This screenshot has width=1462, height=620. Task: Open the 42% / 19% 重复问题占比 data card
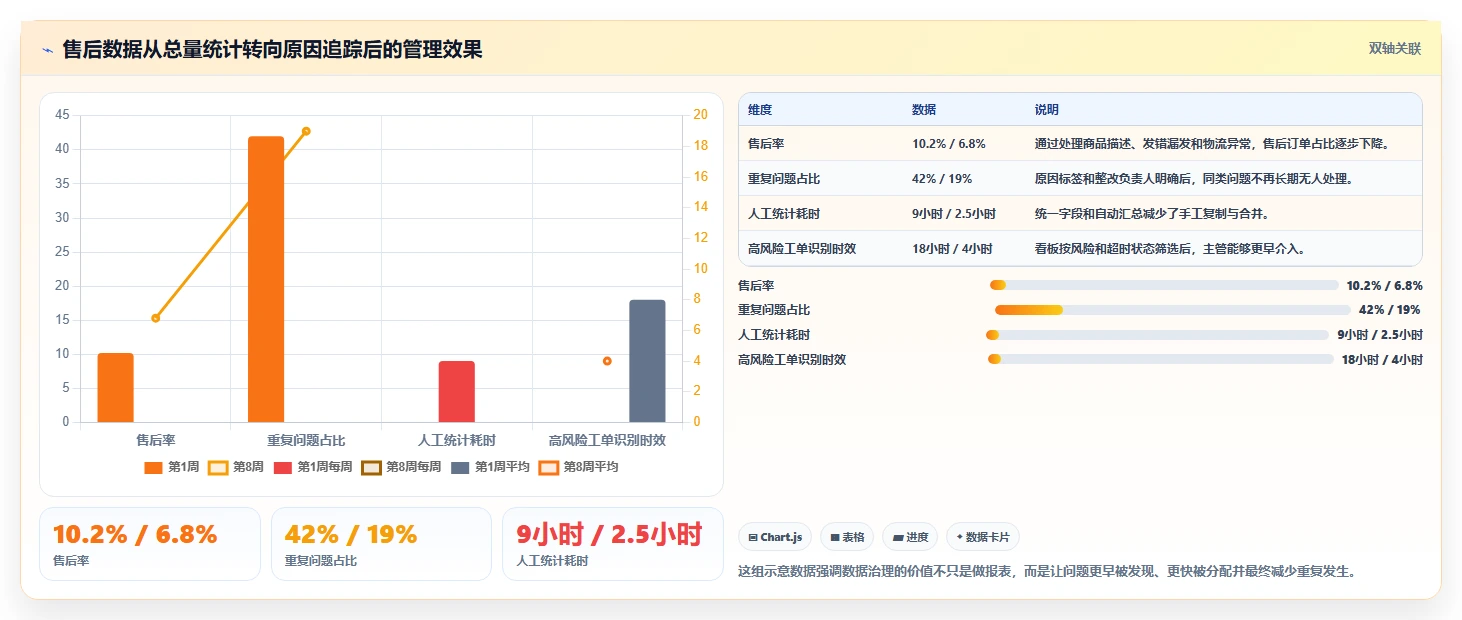coord(381,544)
